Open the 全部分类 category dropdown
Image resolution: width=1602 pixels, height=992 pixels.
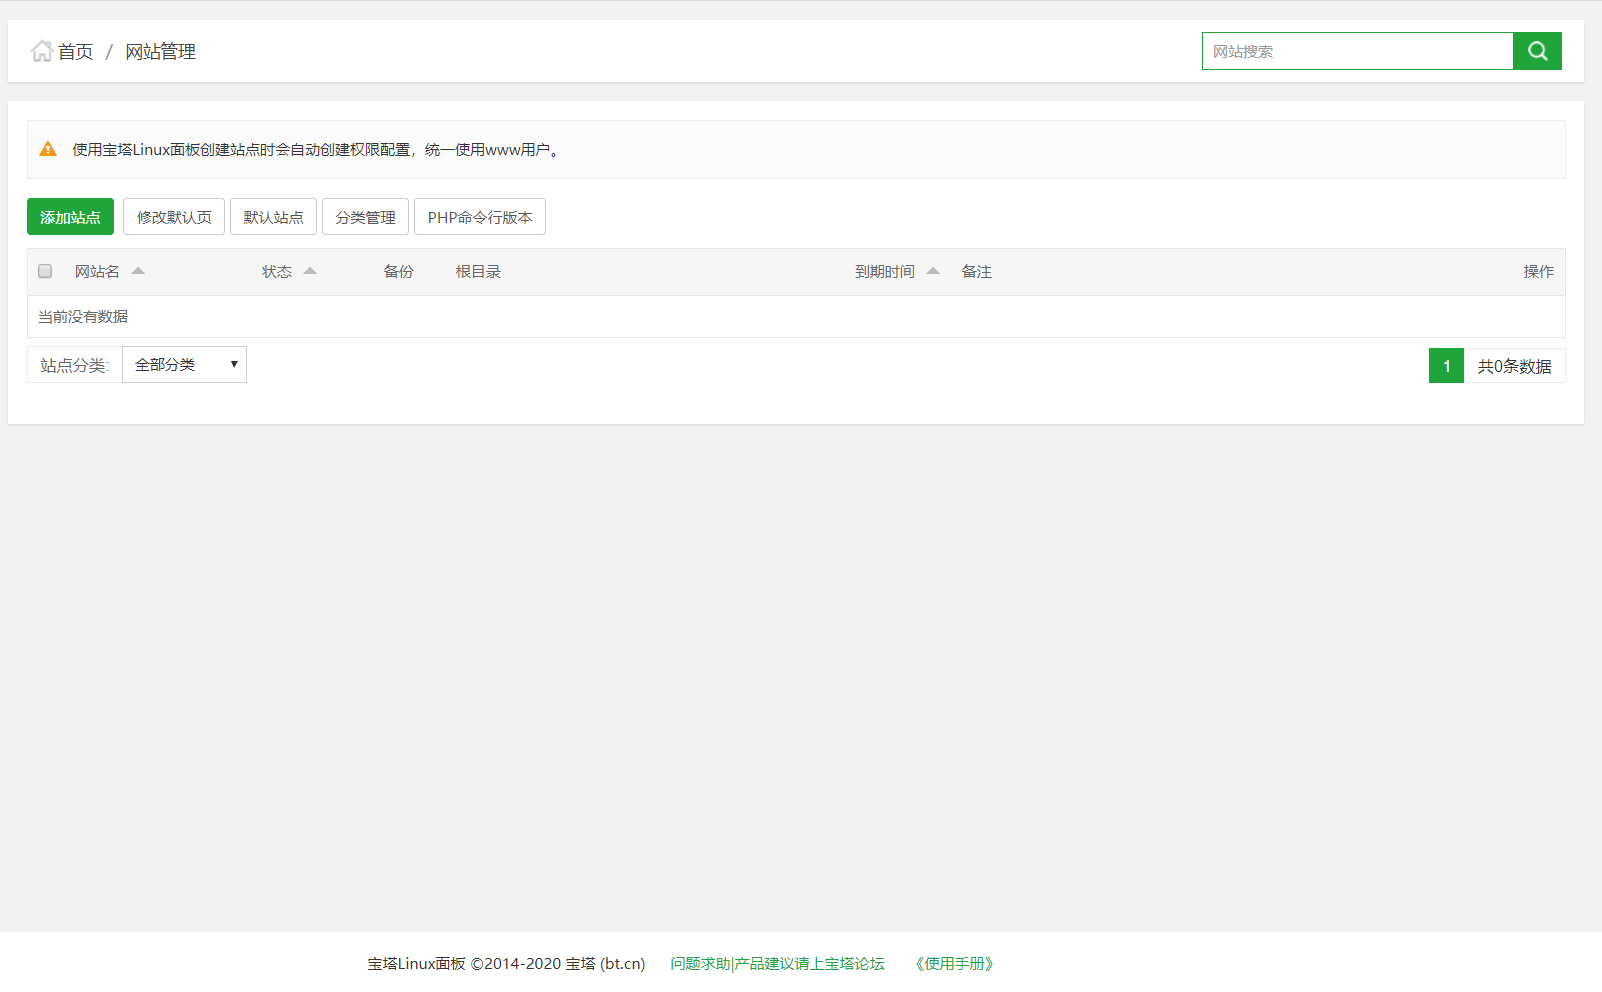click(184, 365)
